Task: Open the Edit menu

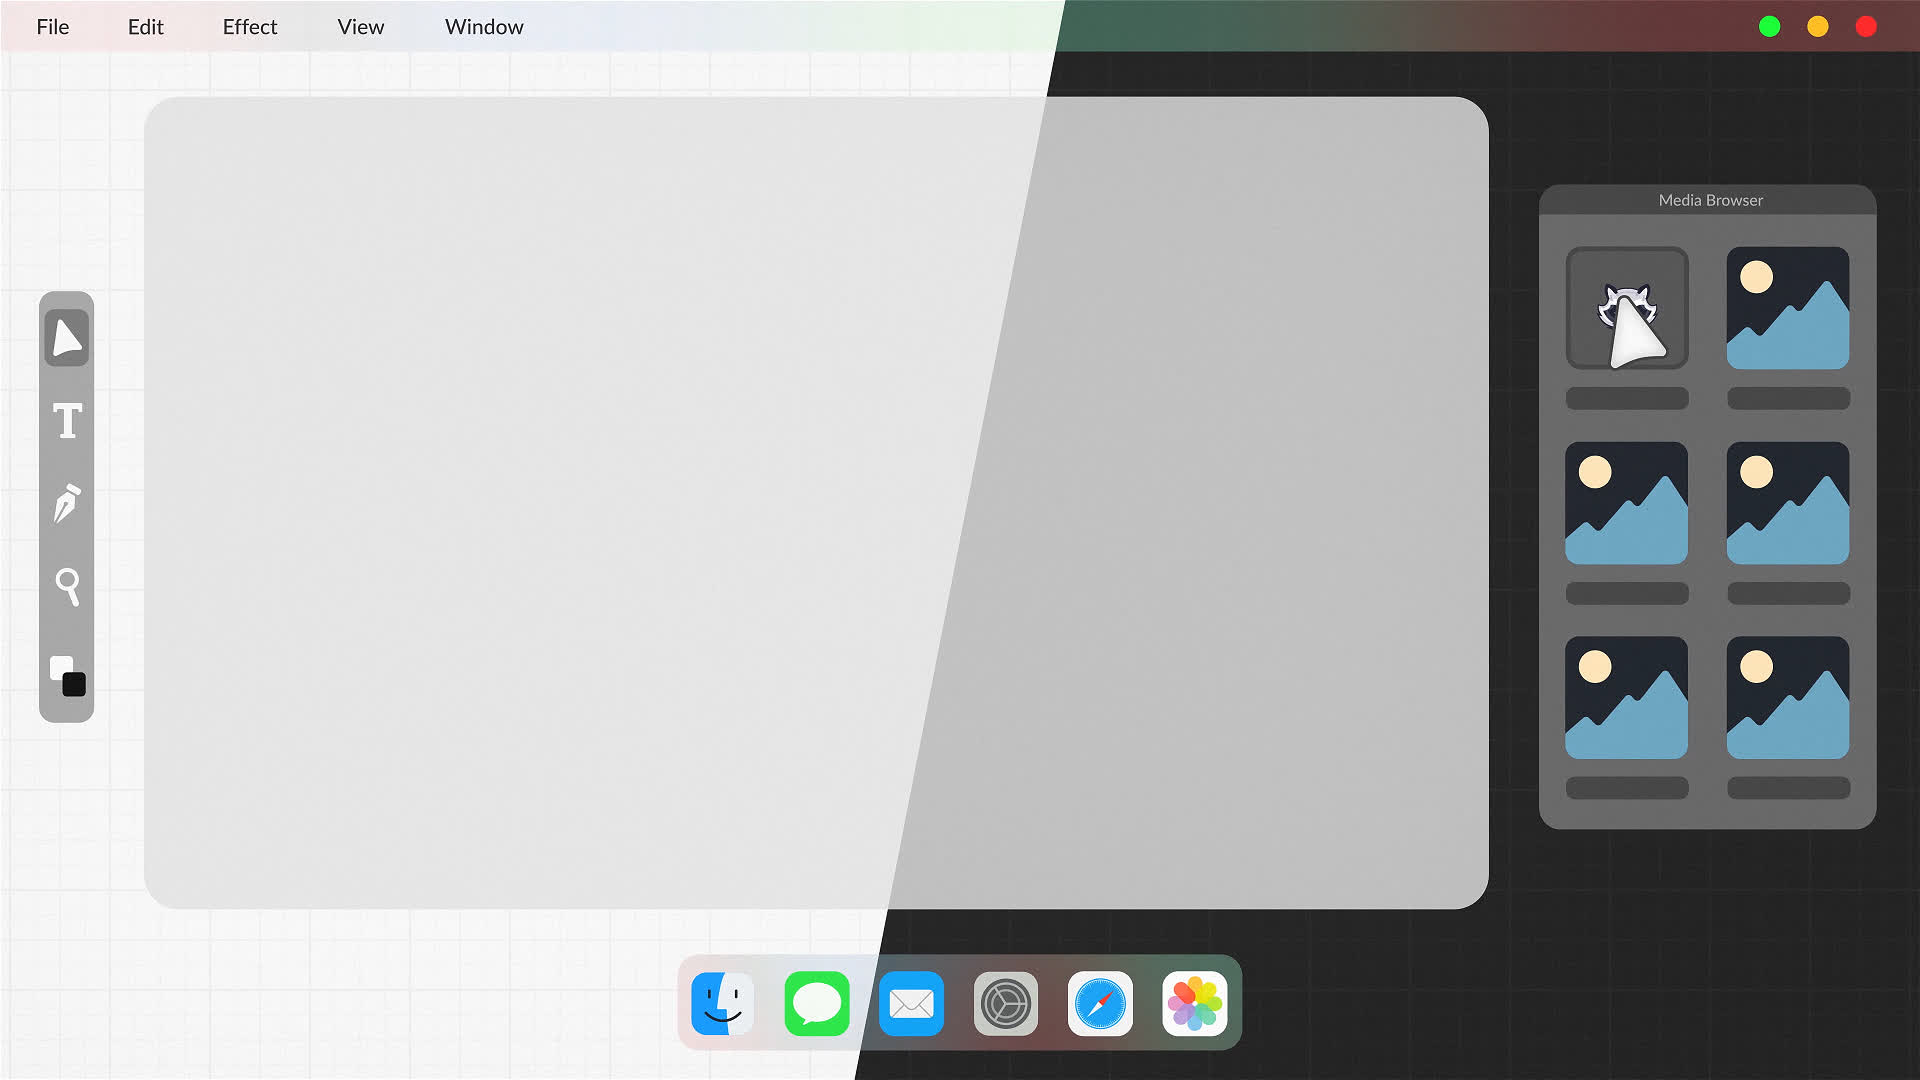Action: pyautogui.click(x=145, y=27)
